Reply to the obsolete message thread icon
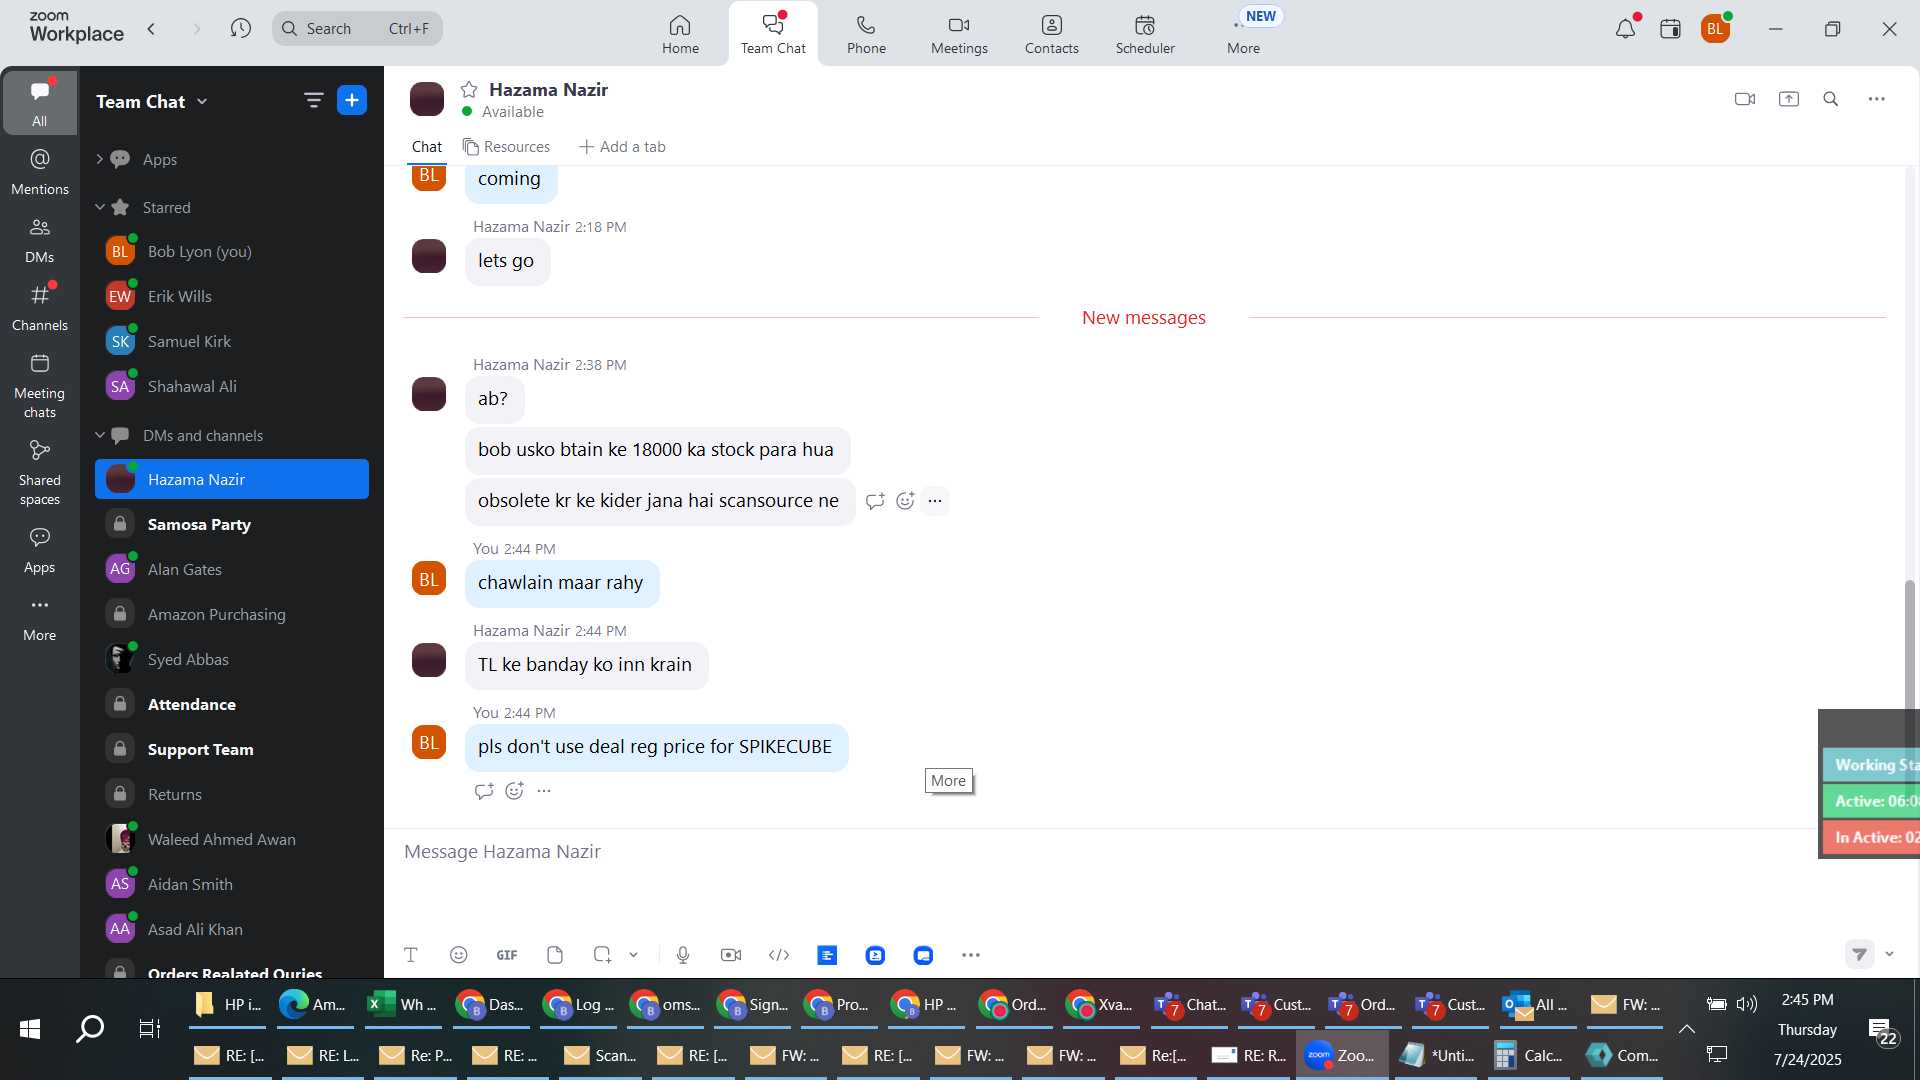 pos(875,501)
